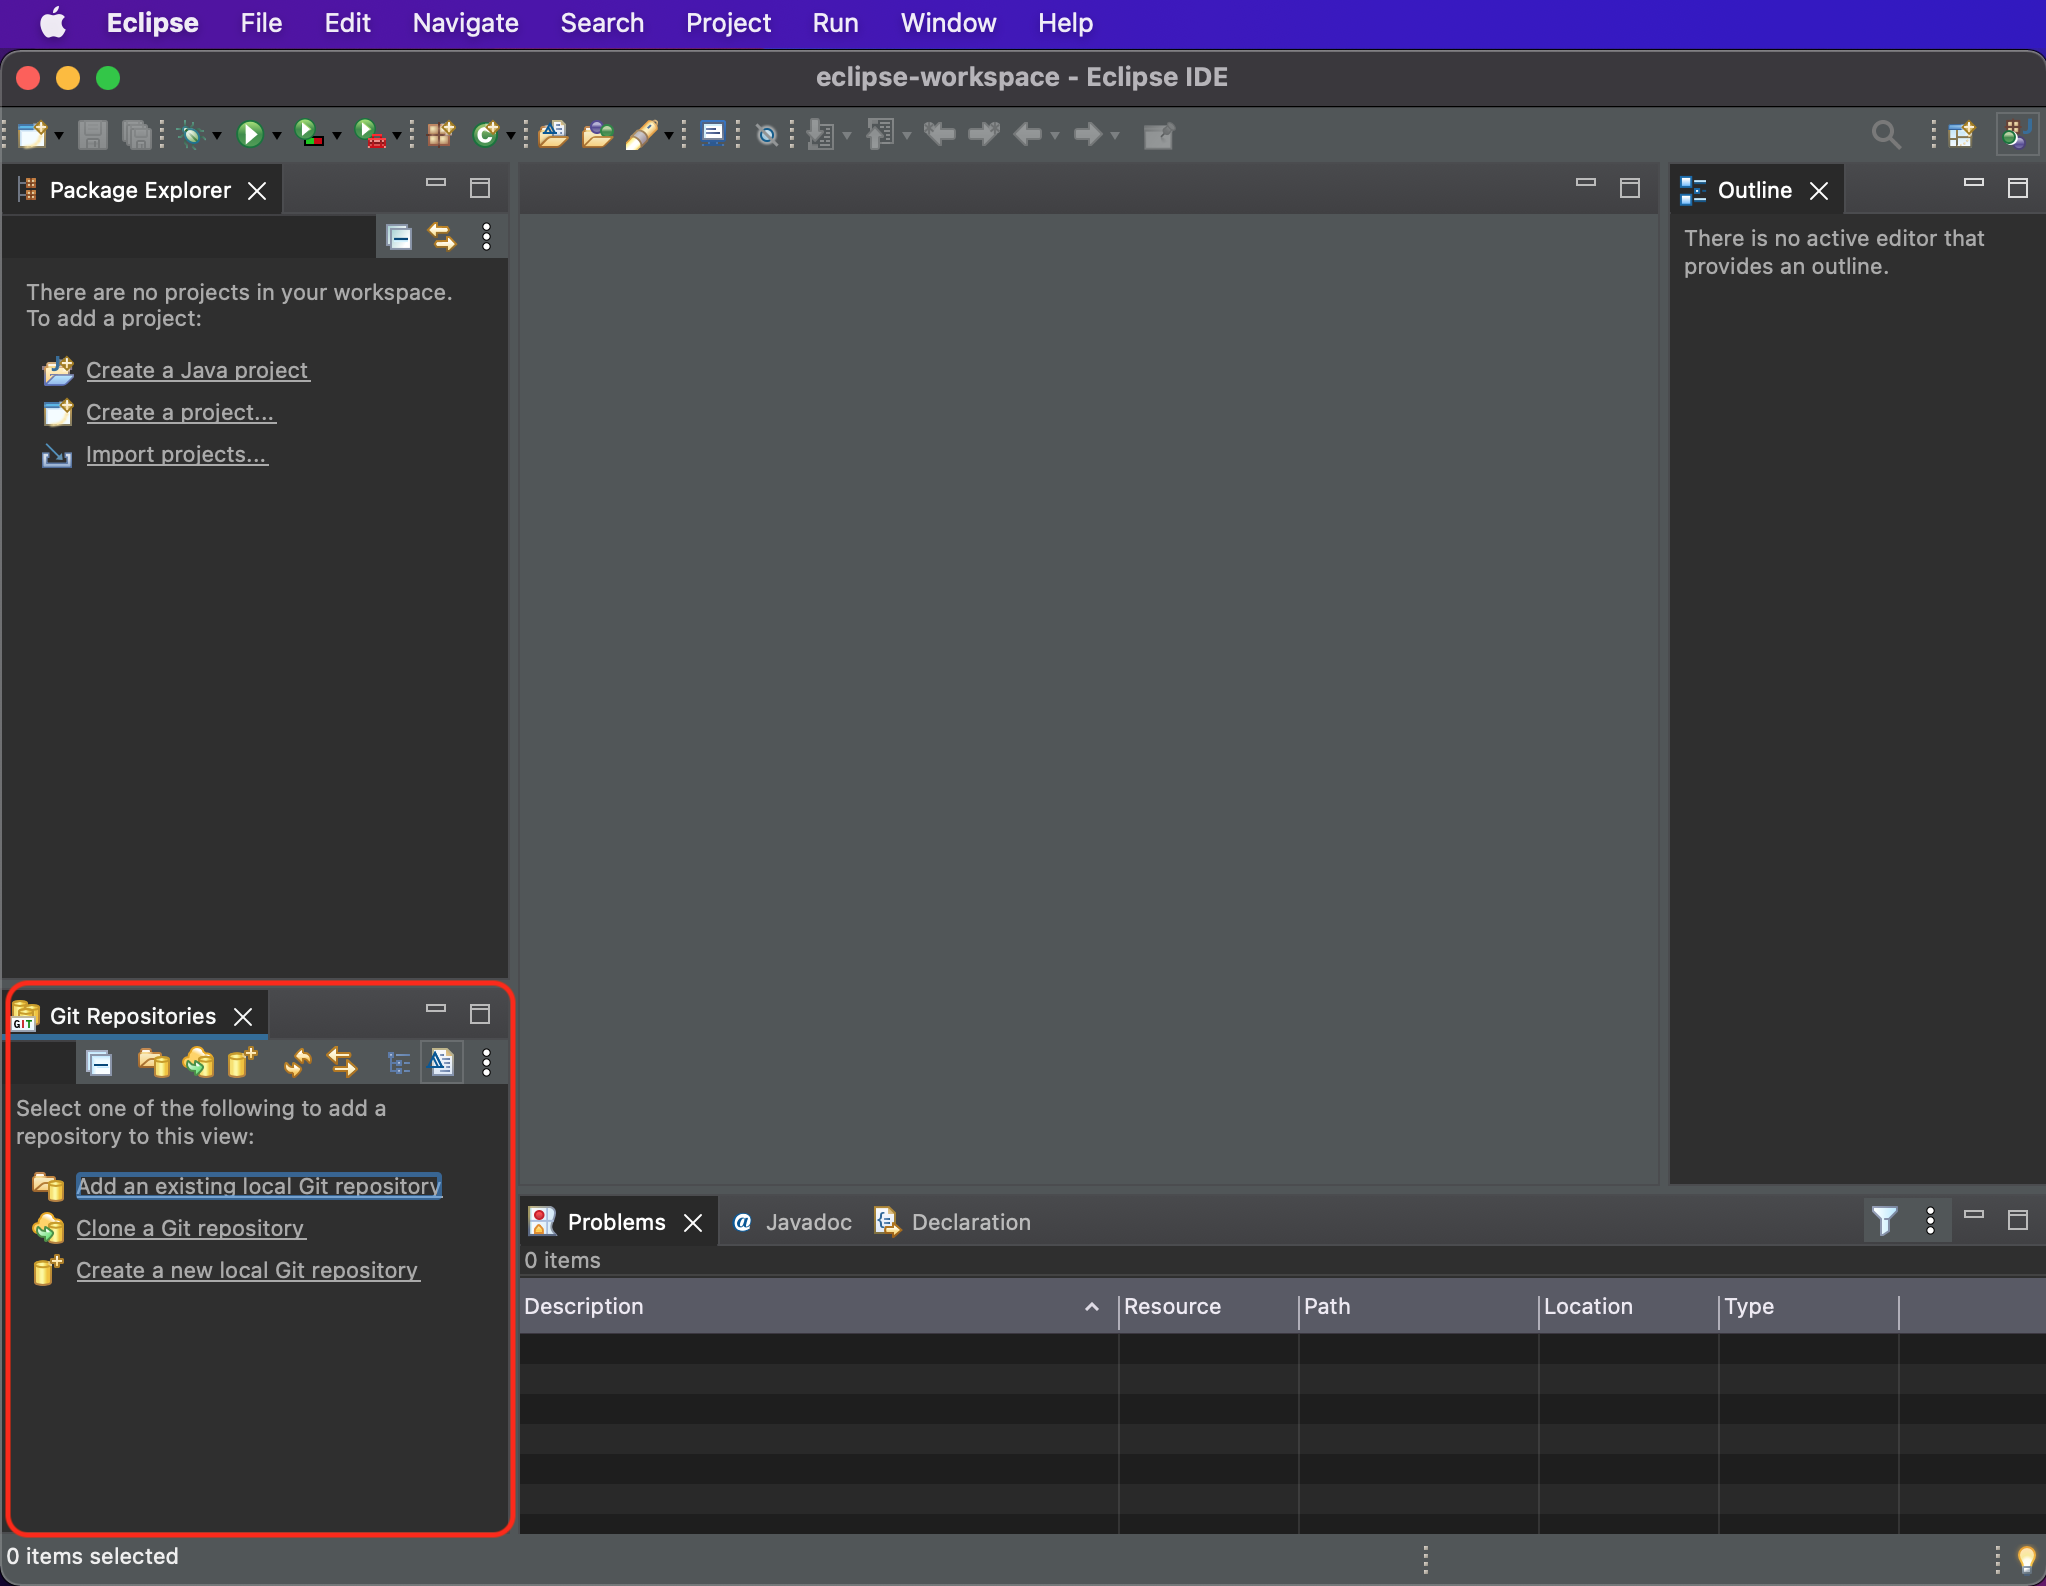Open Package Explorer view menu (three dots)

click(486, 237)
